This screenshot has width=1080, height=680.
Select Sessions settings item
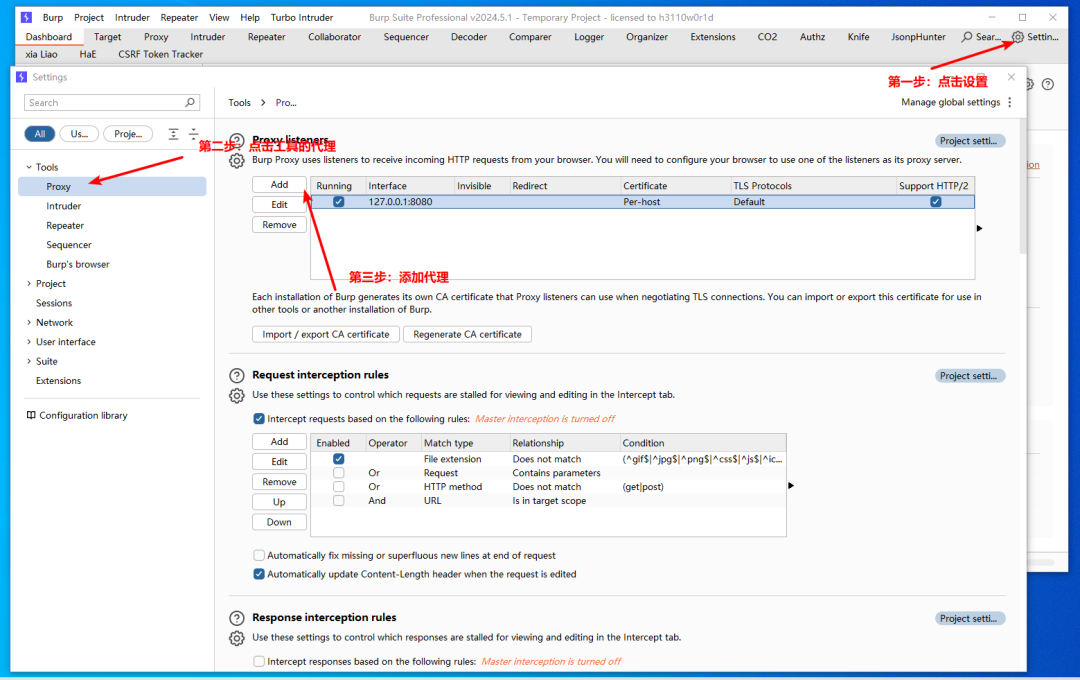tap(54, 302)
